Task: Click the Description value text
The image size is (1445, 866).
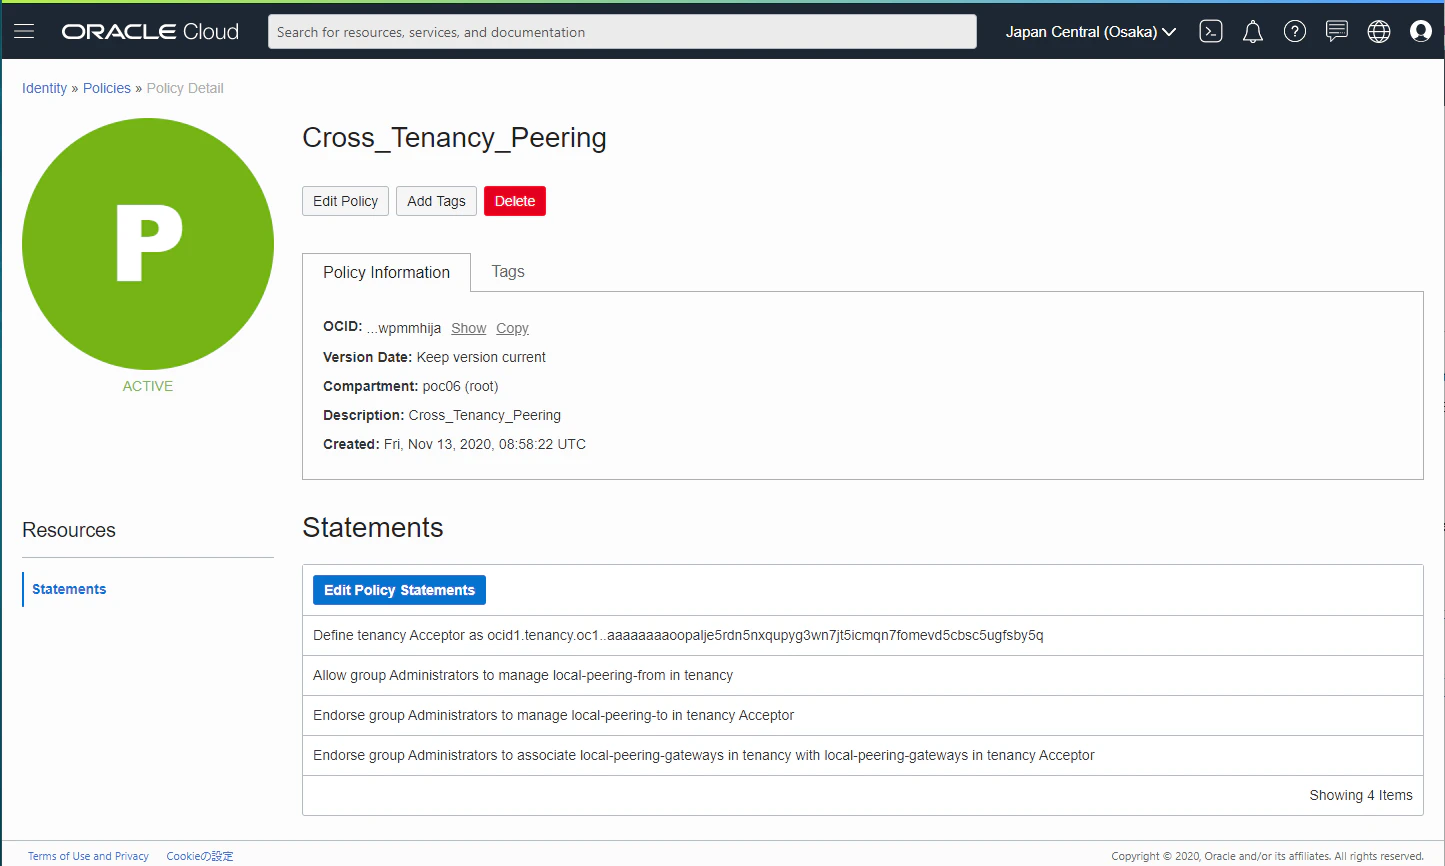Action: coord(485,415)
